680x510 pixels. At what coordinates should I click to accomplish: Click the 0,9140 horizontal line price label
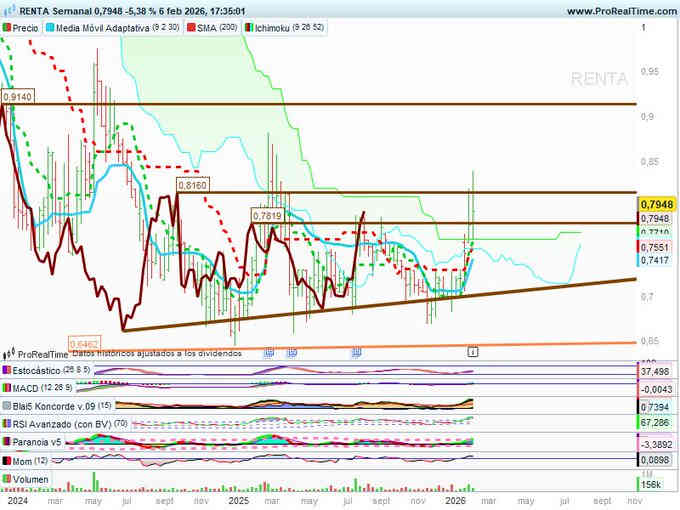click(18, 97)
